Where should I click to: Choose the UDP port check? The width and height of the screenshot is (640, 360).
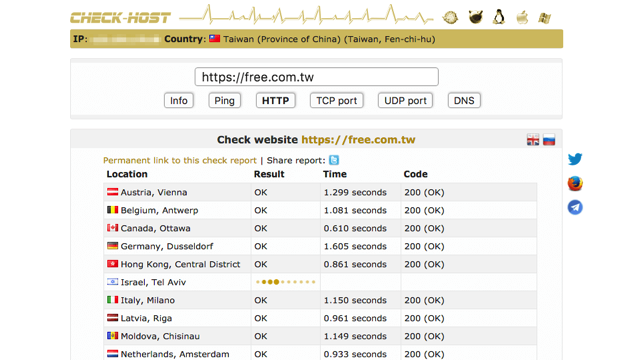(405, 100)
